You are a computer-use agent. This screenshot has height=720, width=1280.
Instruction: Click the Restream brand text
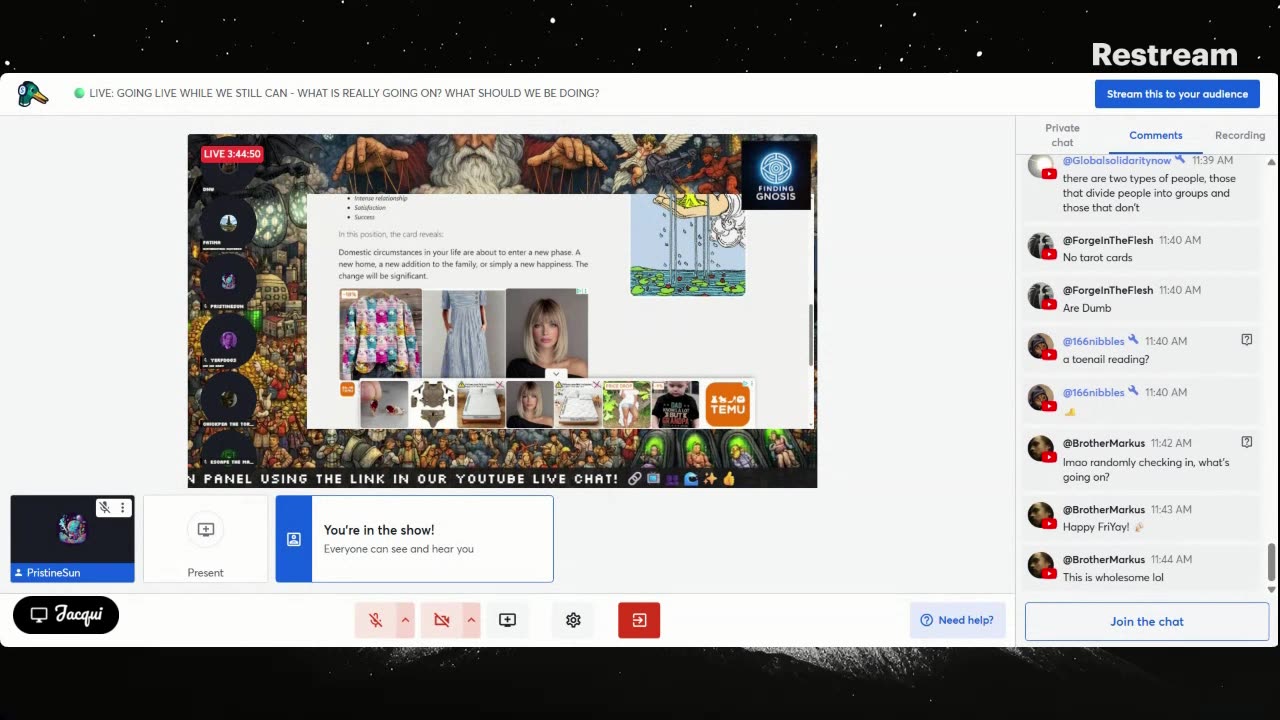(x=1165, y=54)
